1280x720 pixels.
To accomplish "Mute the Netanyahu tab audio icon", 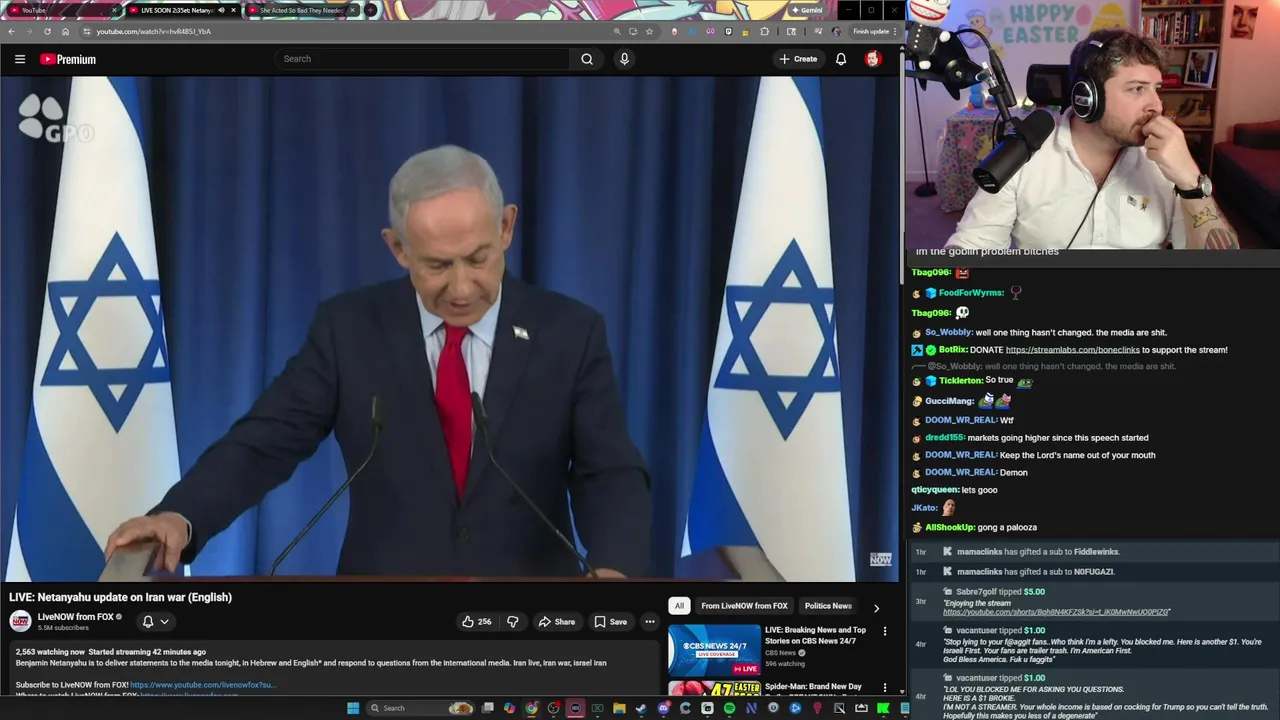I will pos(222,10).
